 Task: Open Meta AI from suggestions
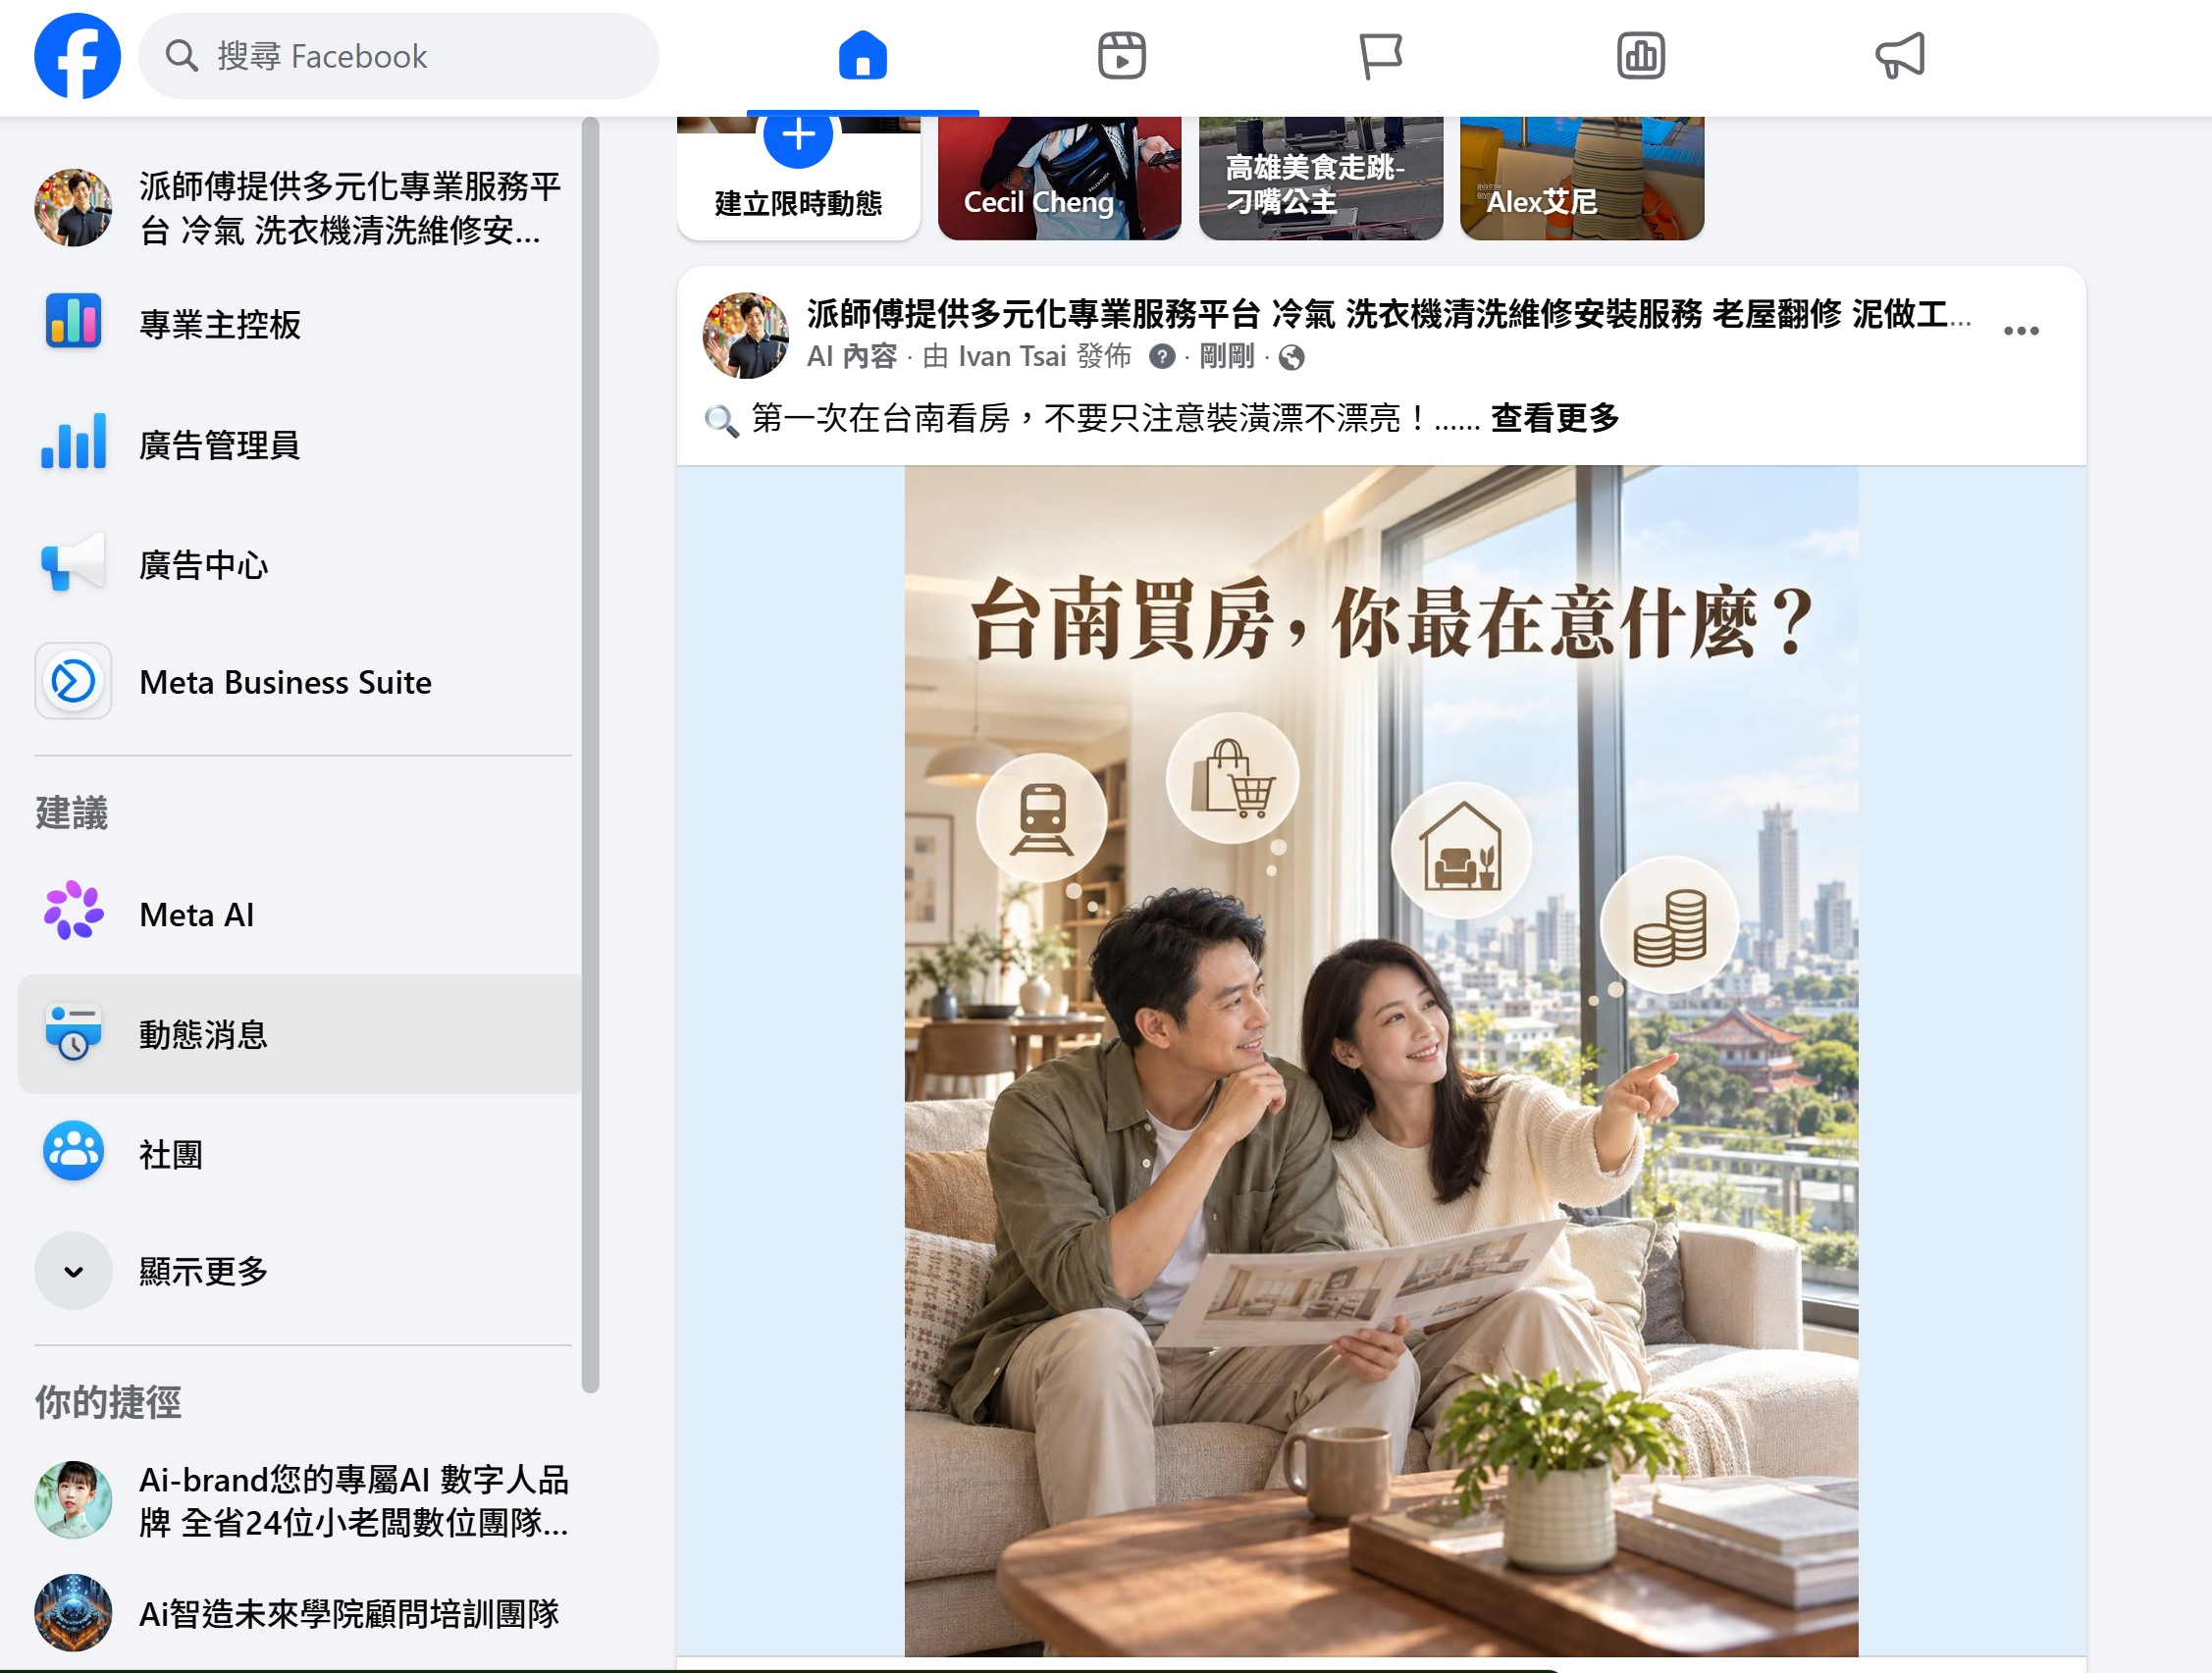pos(299,914)
